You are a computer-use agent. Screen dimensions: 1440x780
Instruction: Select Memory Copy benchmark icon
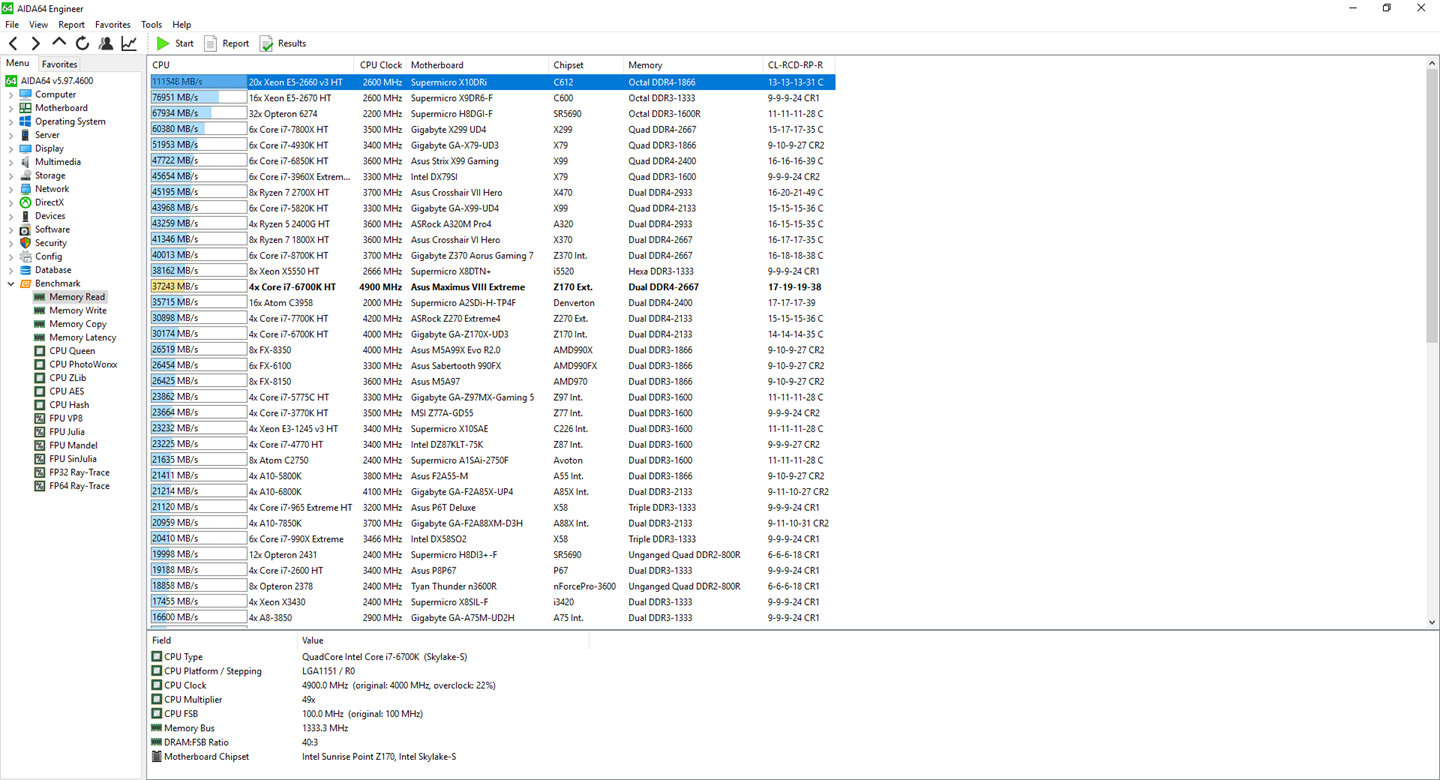tap(40, 324)
